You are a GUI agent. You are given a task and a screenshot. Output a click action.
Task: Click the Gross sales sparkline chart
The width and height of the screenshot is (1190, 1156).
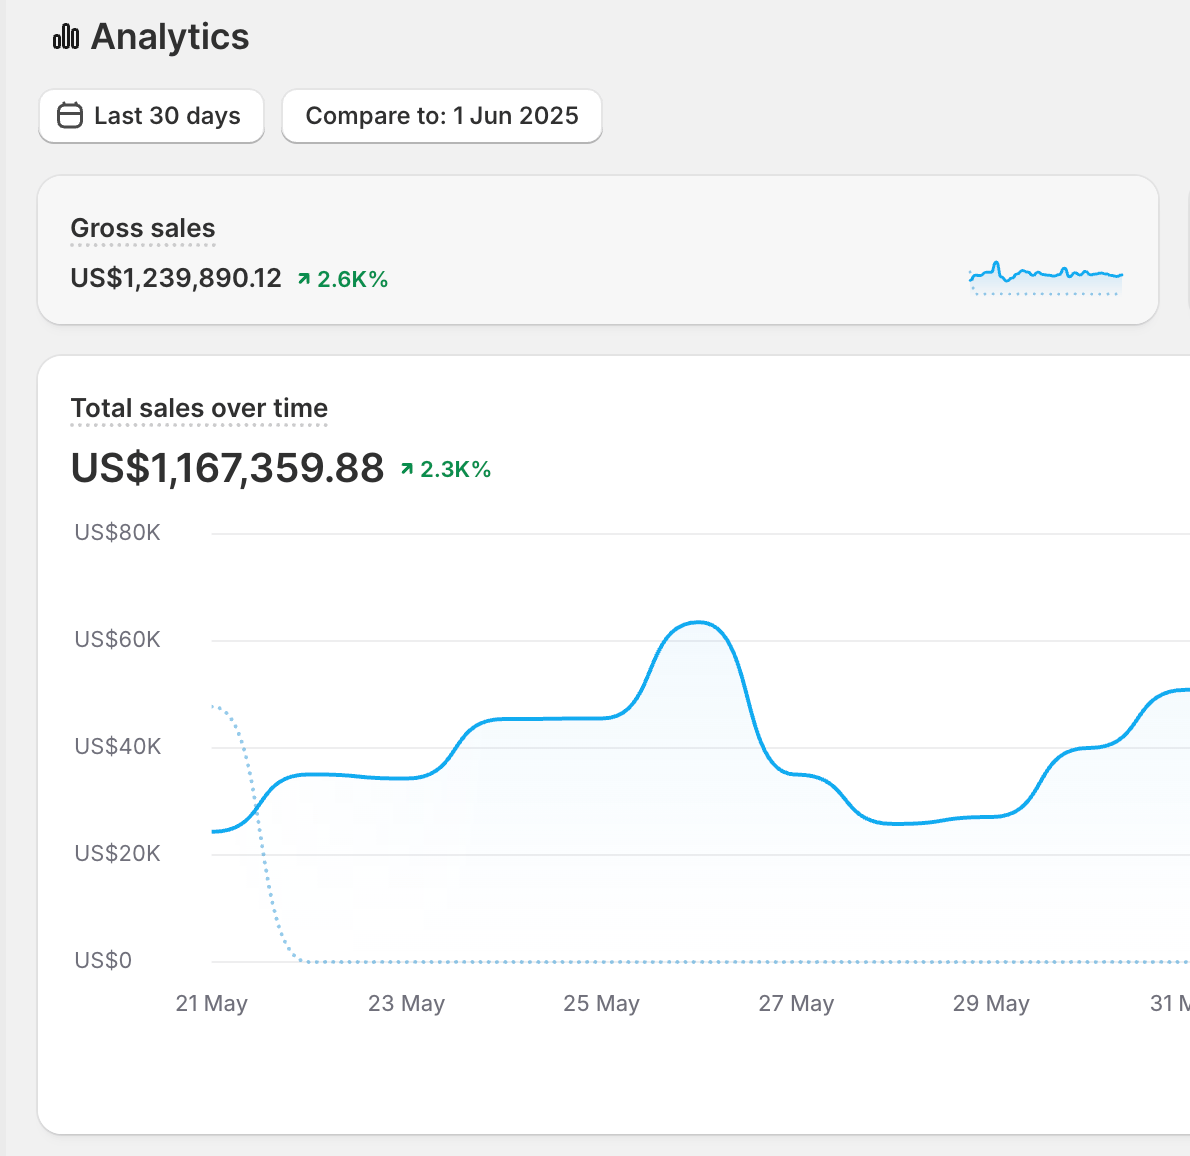(x=1045, y=278)
